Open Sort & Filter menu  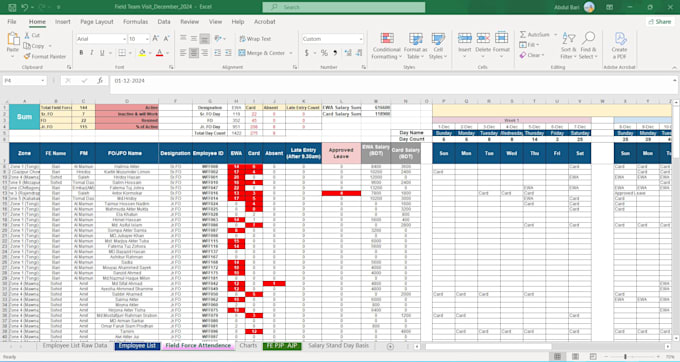pos(568,46)
